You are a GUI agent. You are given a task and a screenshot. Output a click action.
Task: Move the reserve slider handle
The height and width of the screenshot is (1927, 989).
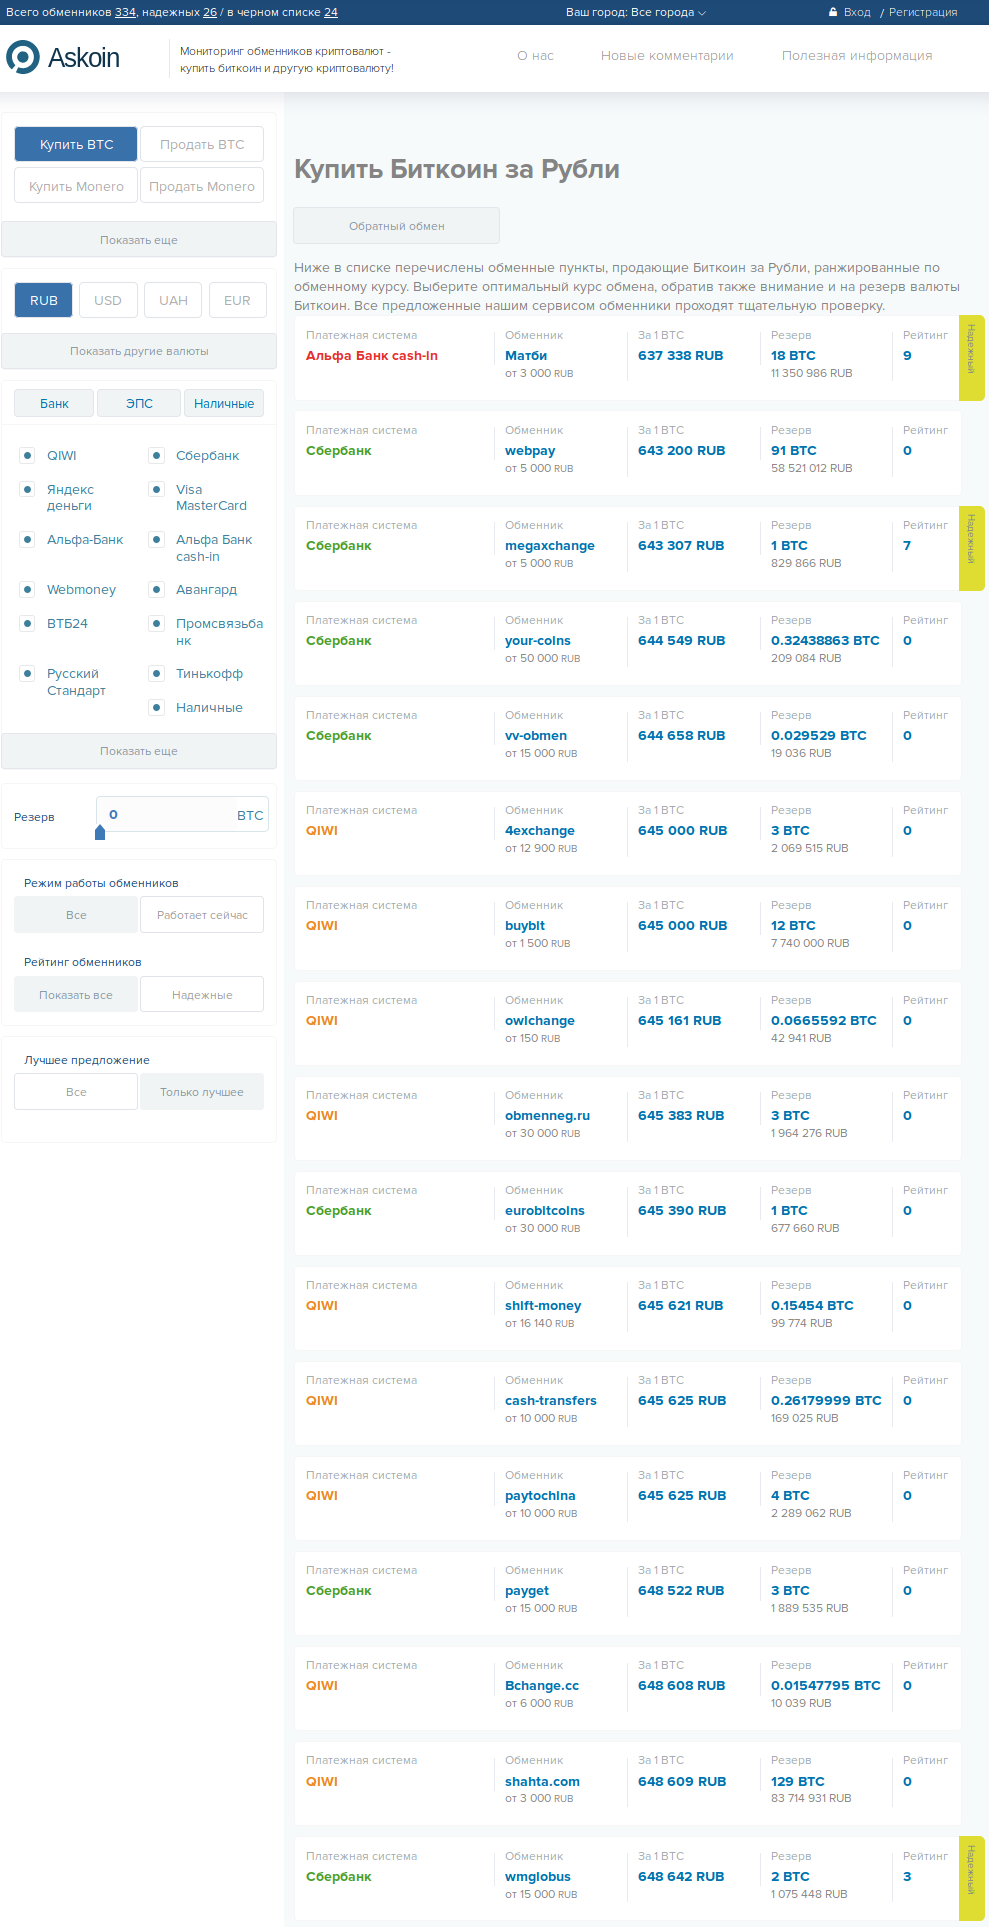coord(100,832)
